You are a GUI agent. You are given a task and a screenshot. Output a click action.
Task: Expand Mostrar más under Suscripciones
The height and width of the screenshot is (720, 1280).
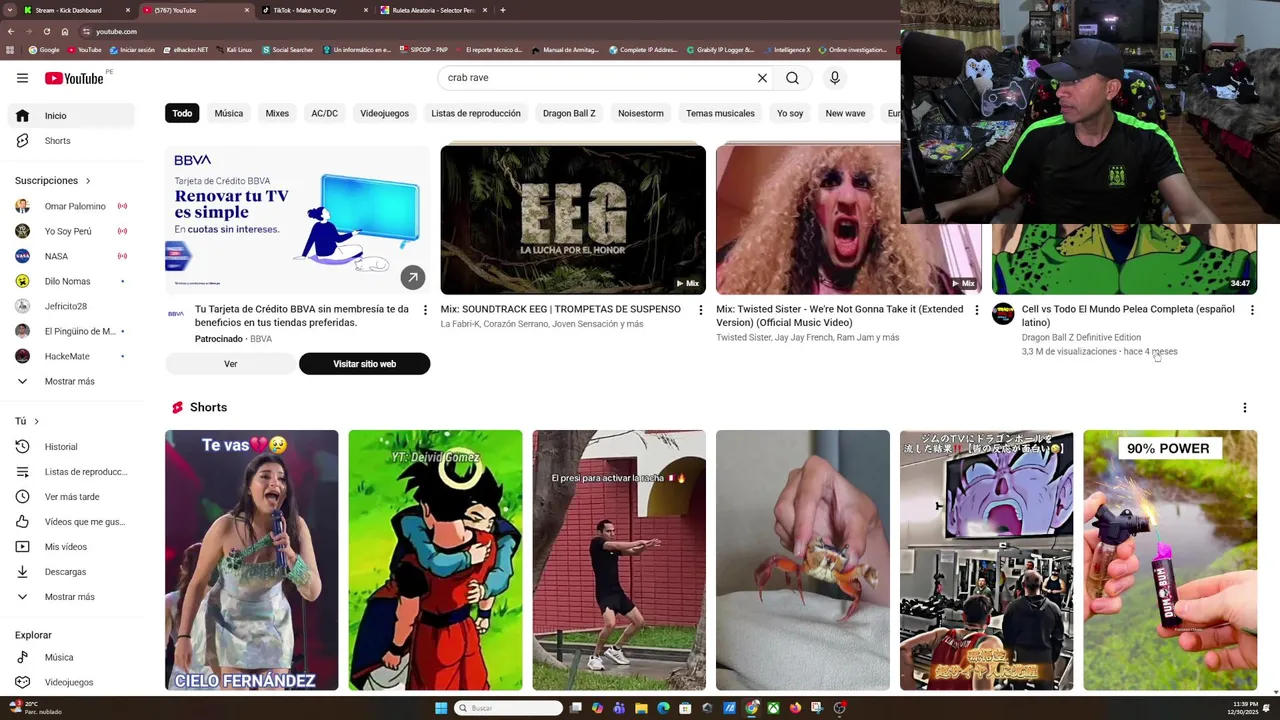pos(70,381)
